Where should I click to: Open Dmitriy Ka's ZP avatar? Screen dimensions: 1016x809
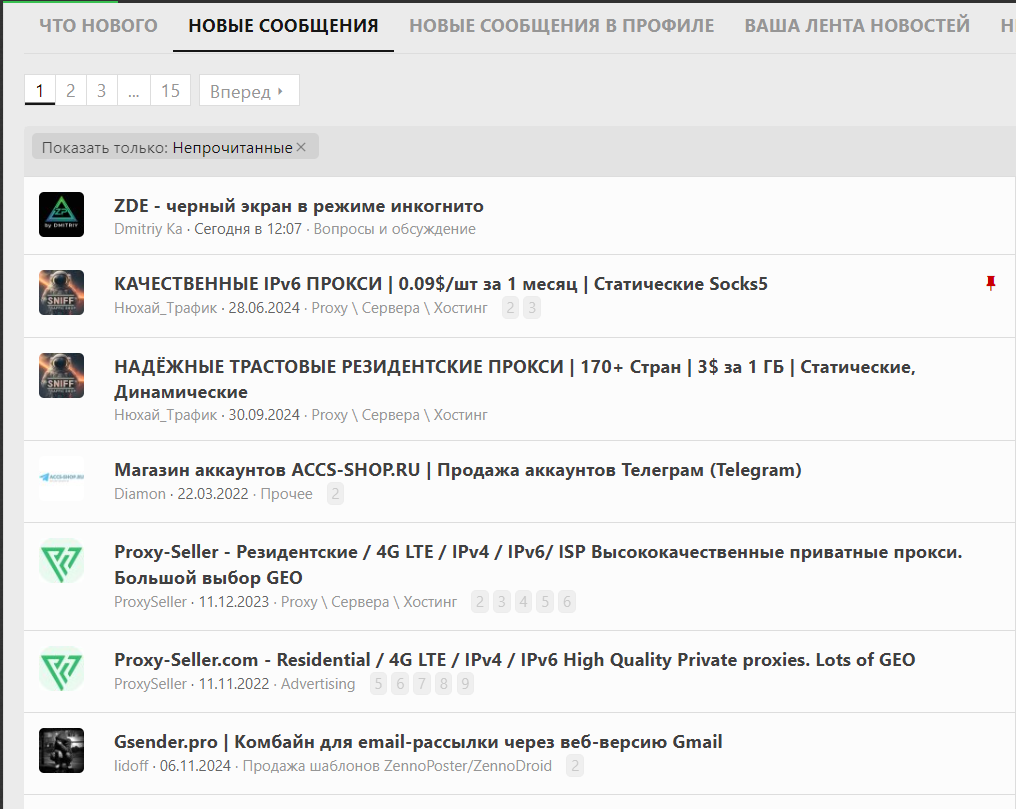61,214
